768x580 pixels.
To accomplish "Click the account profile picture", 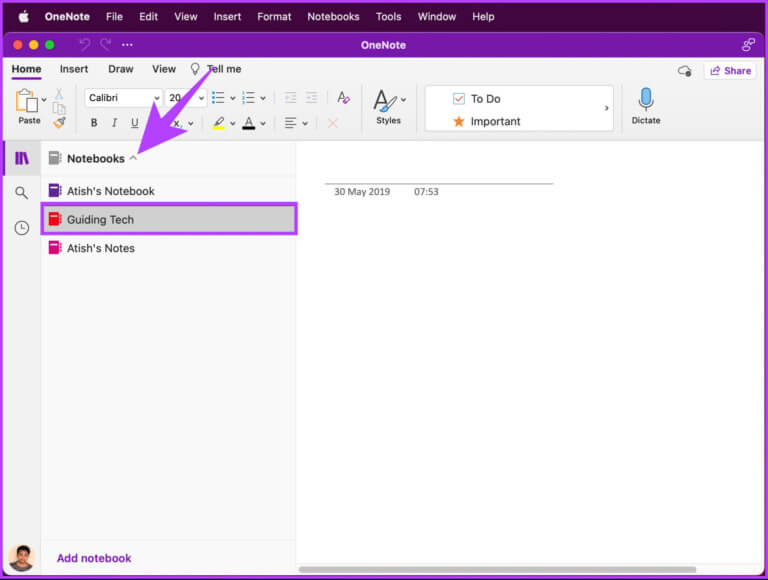I will [22, 557].
